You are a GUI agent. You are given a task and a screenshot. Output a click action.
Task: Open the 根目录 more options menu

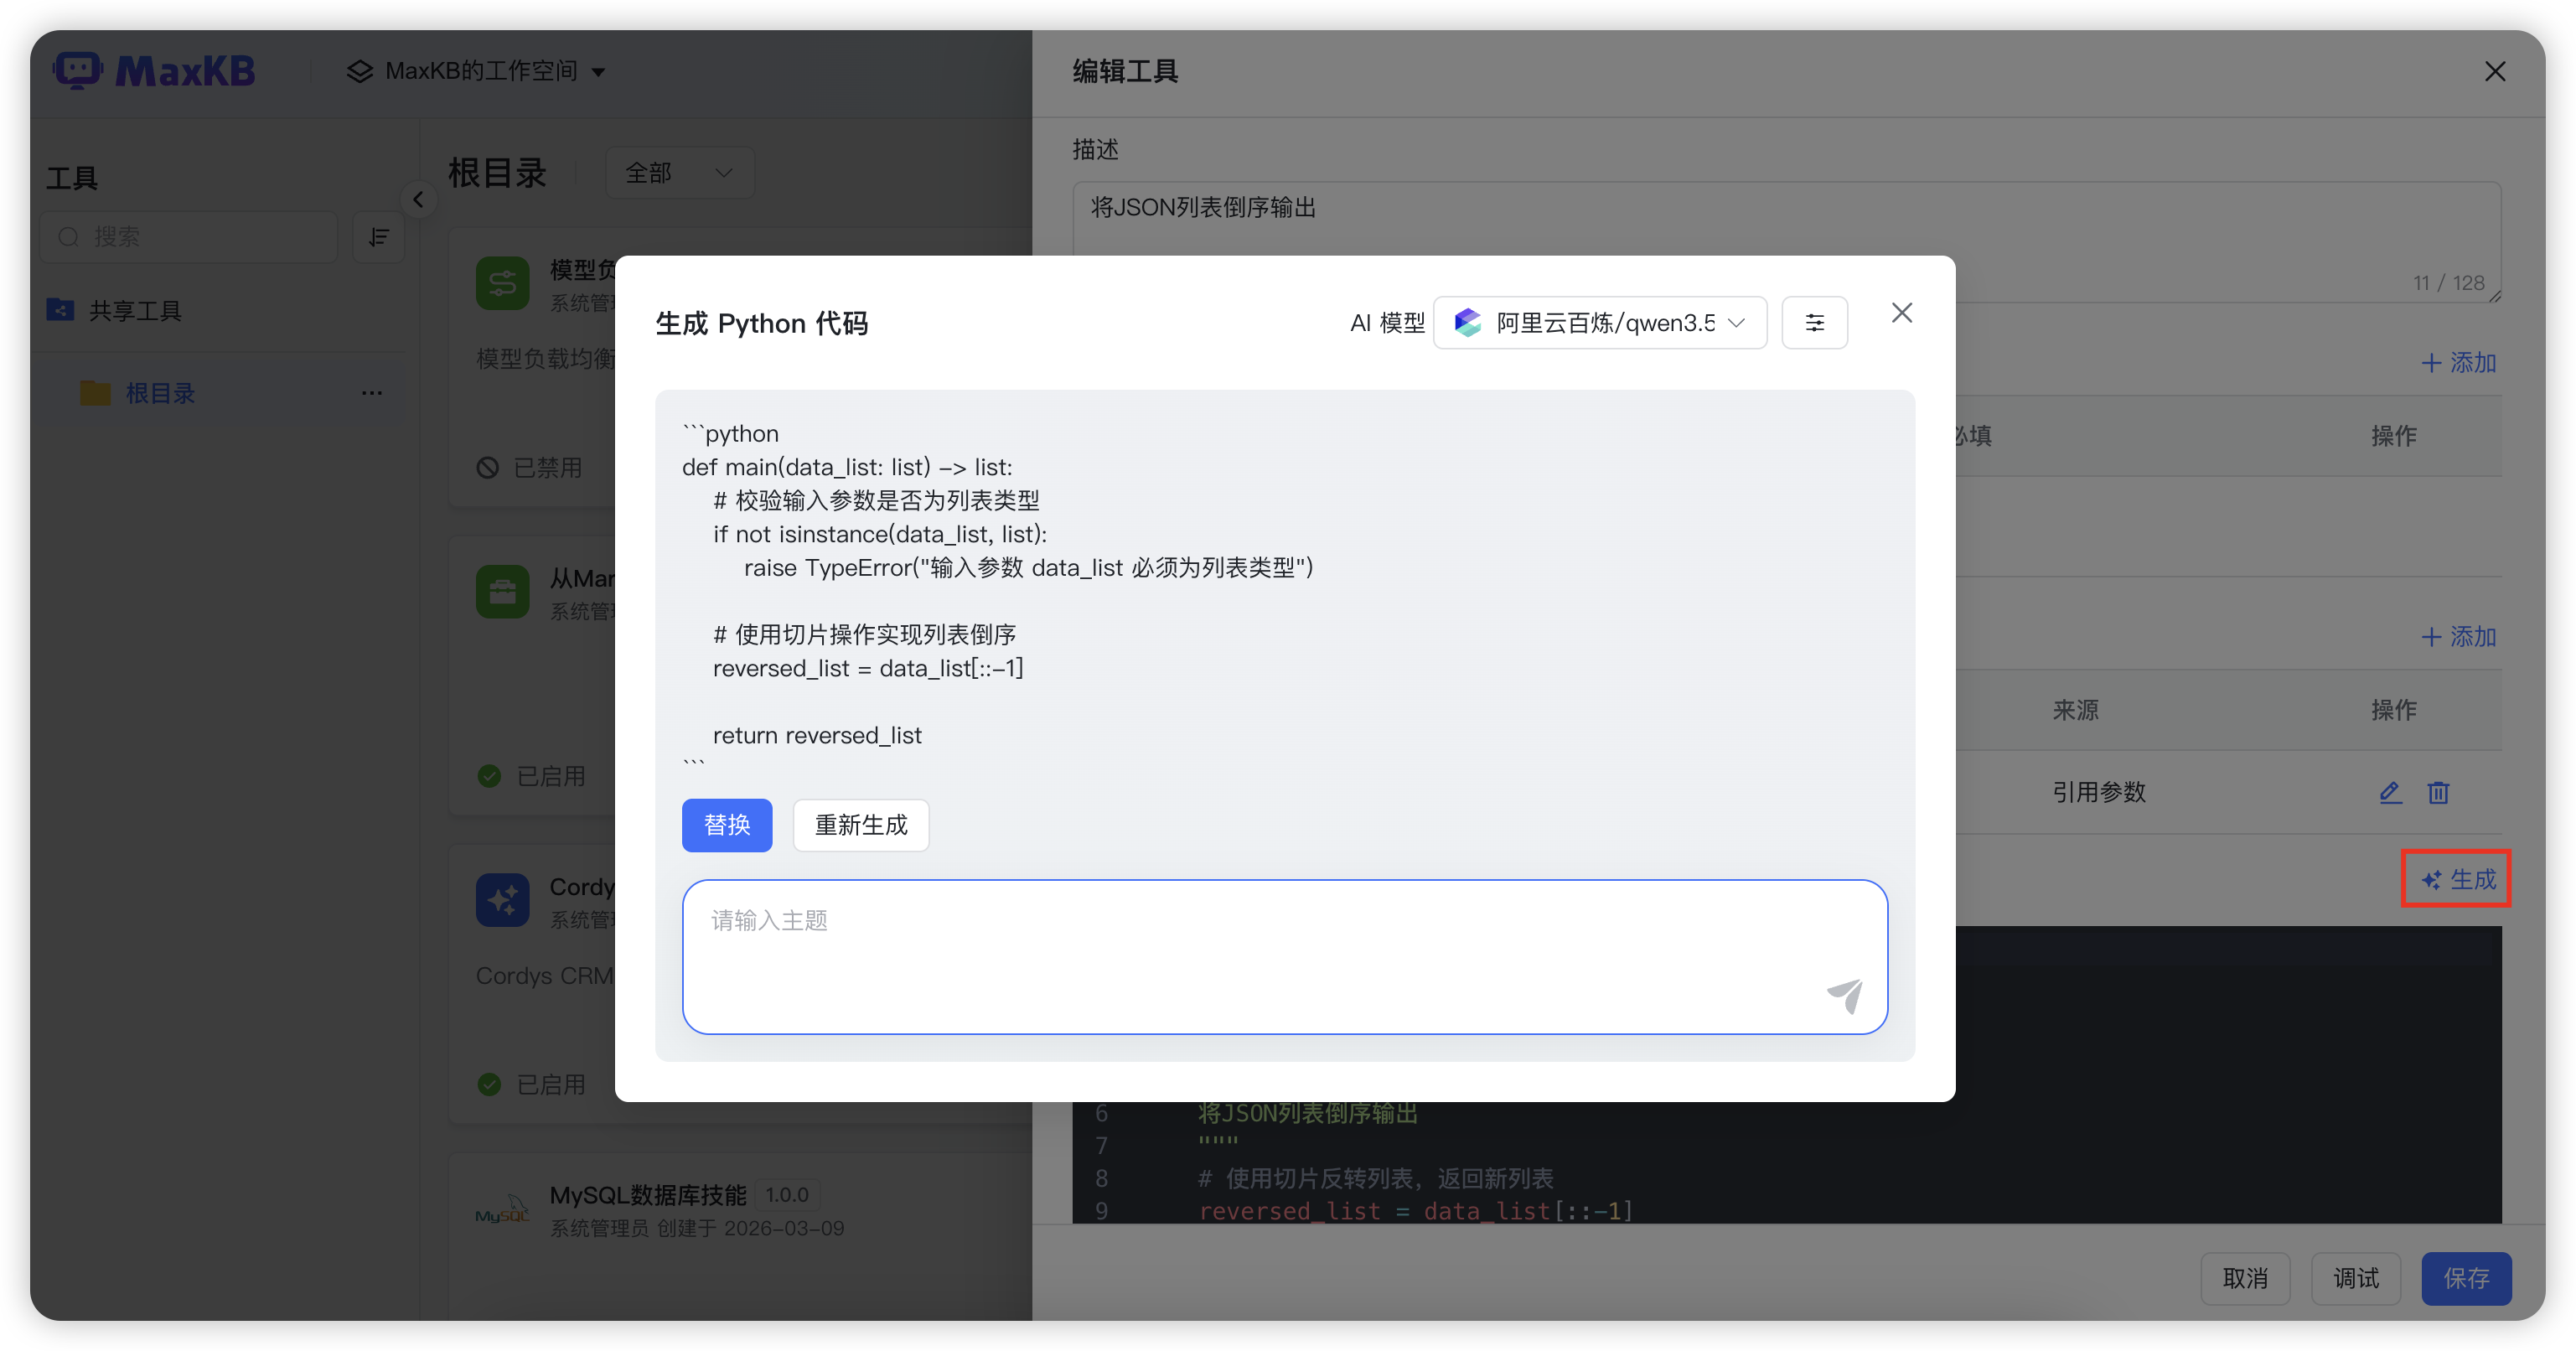(371, 392)
